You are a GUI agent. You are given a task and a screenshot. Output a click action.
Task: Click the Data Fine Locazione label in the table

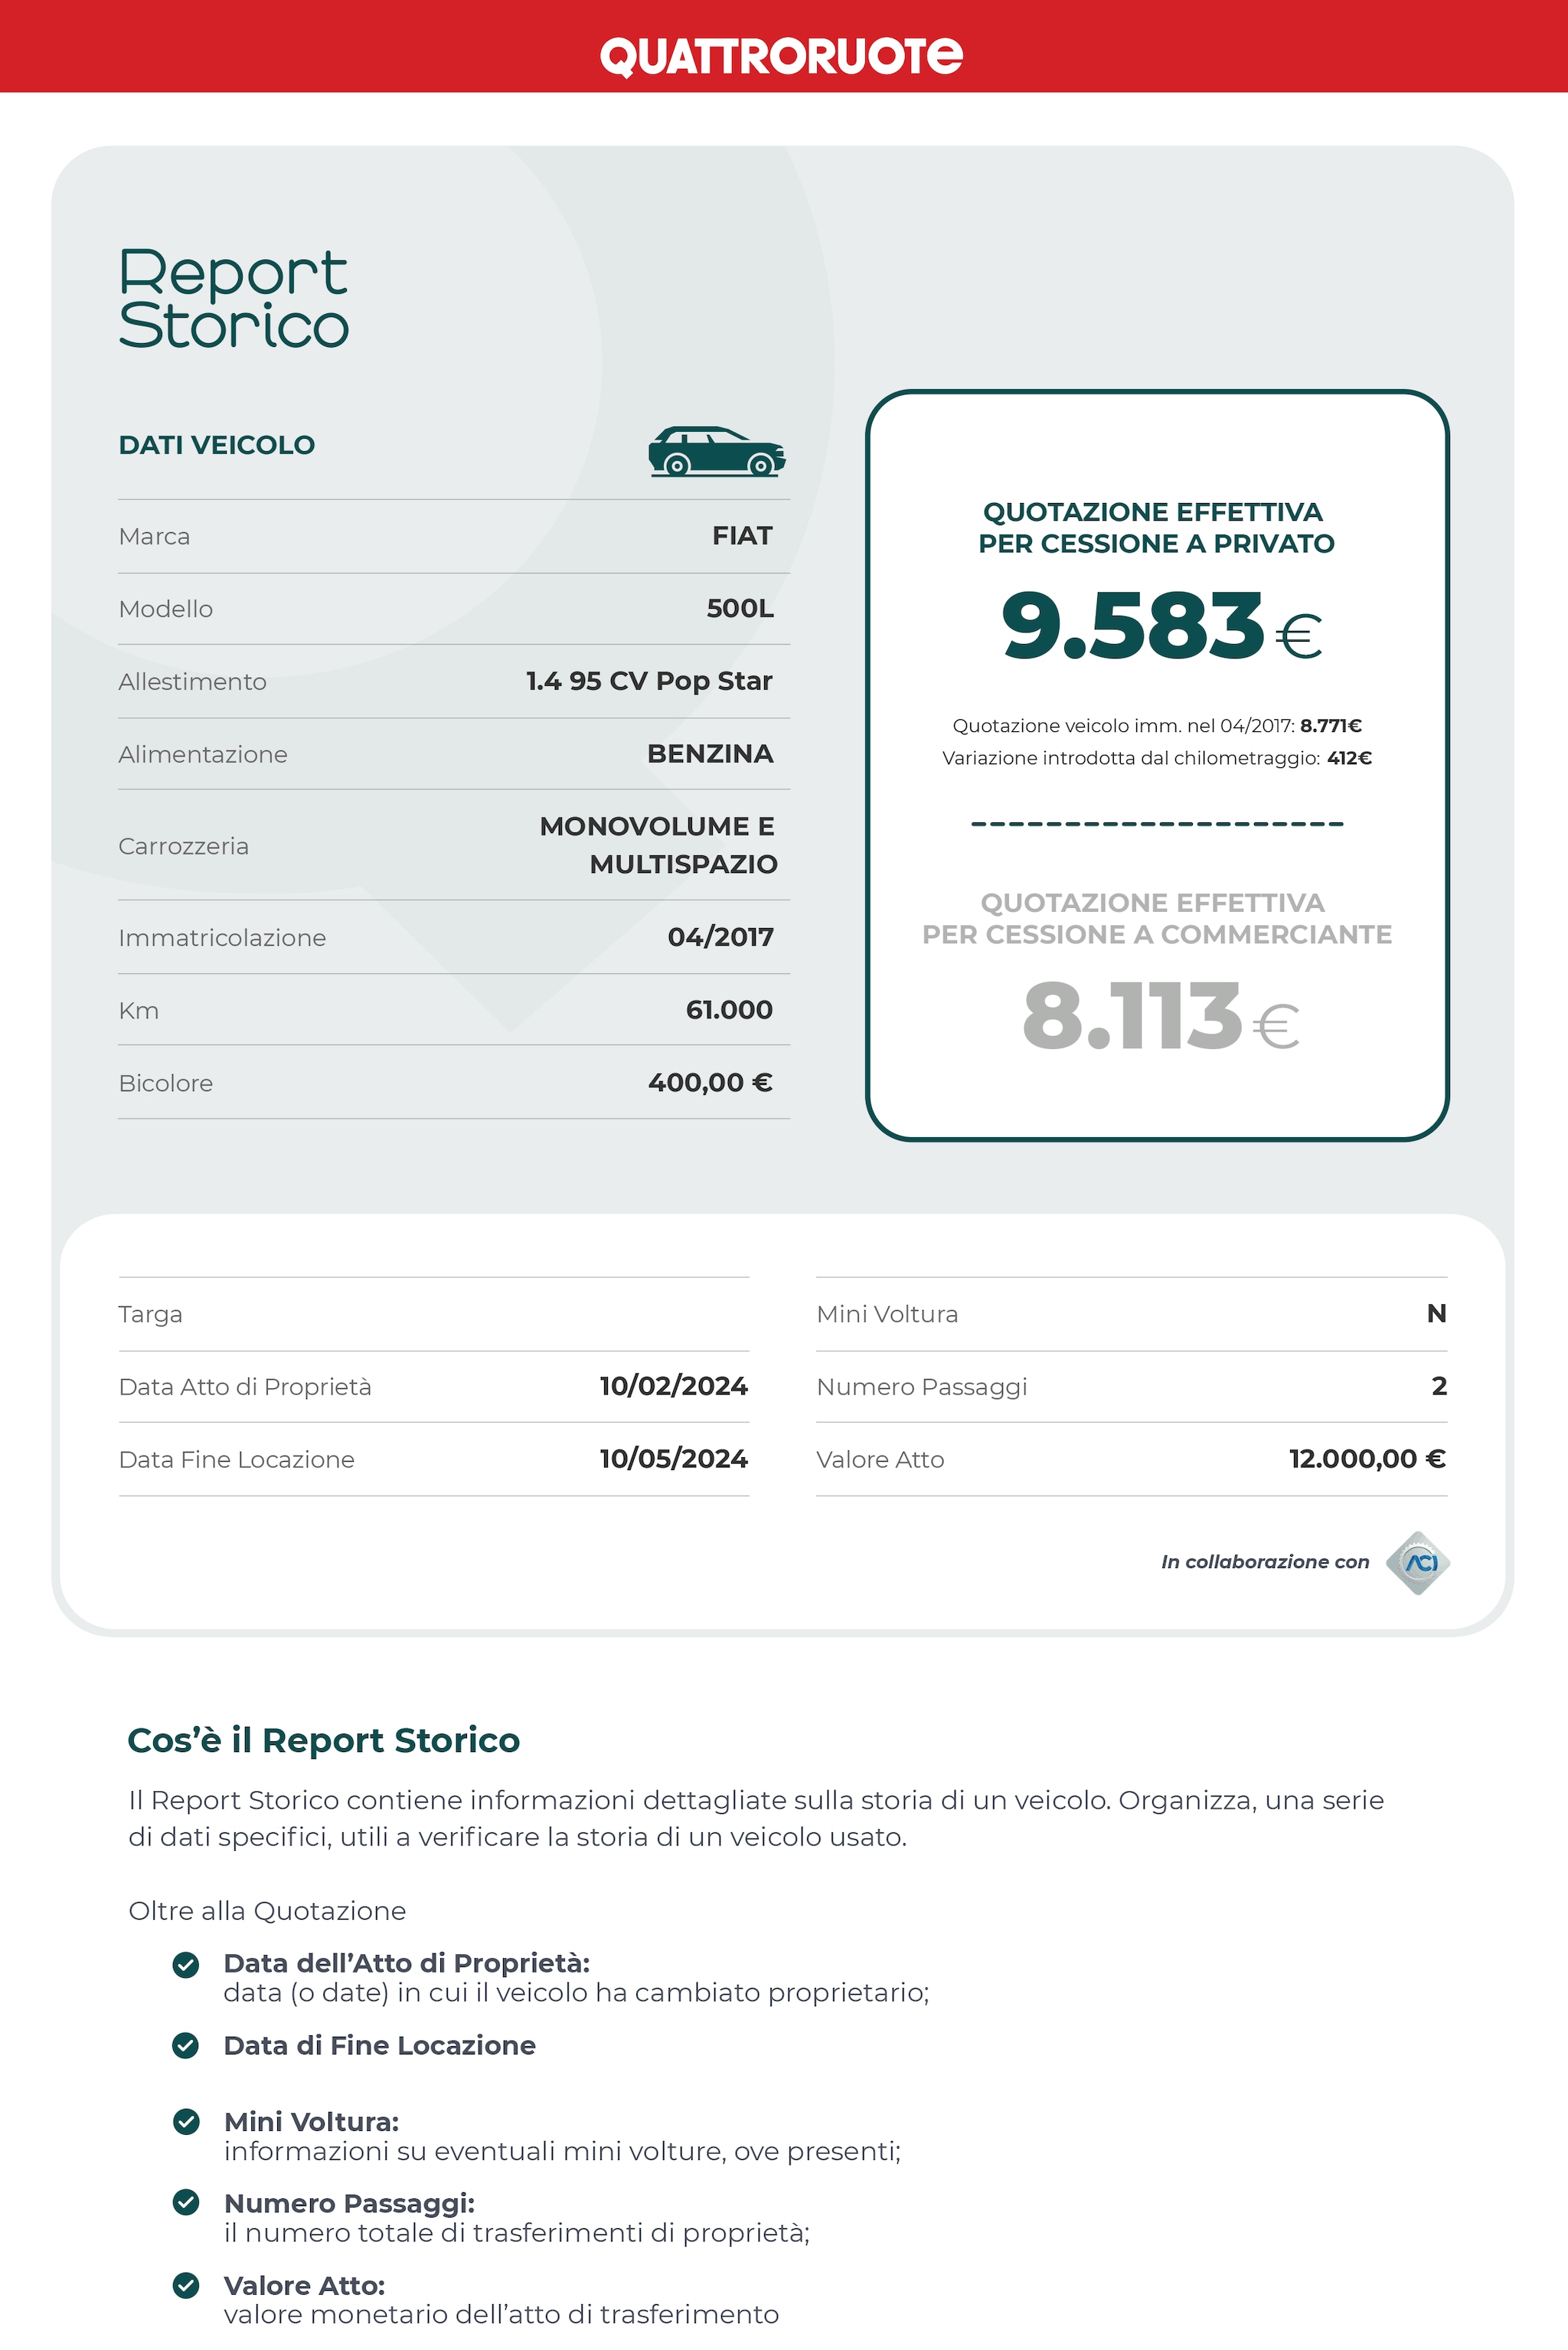click(236, 1460)
